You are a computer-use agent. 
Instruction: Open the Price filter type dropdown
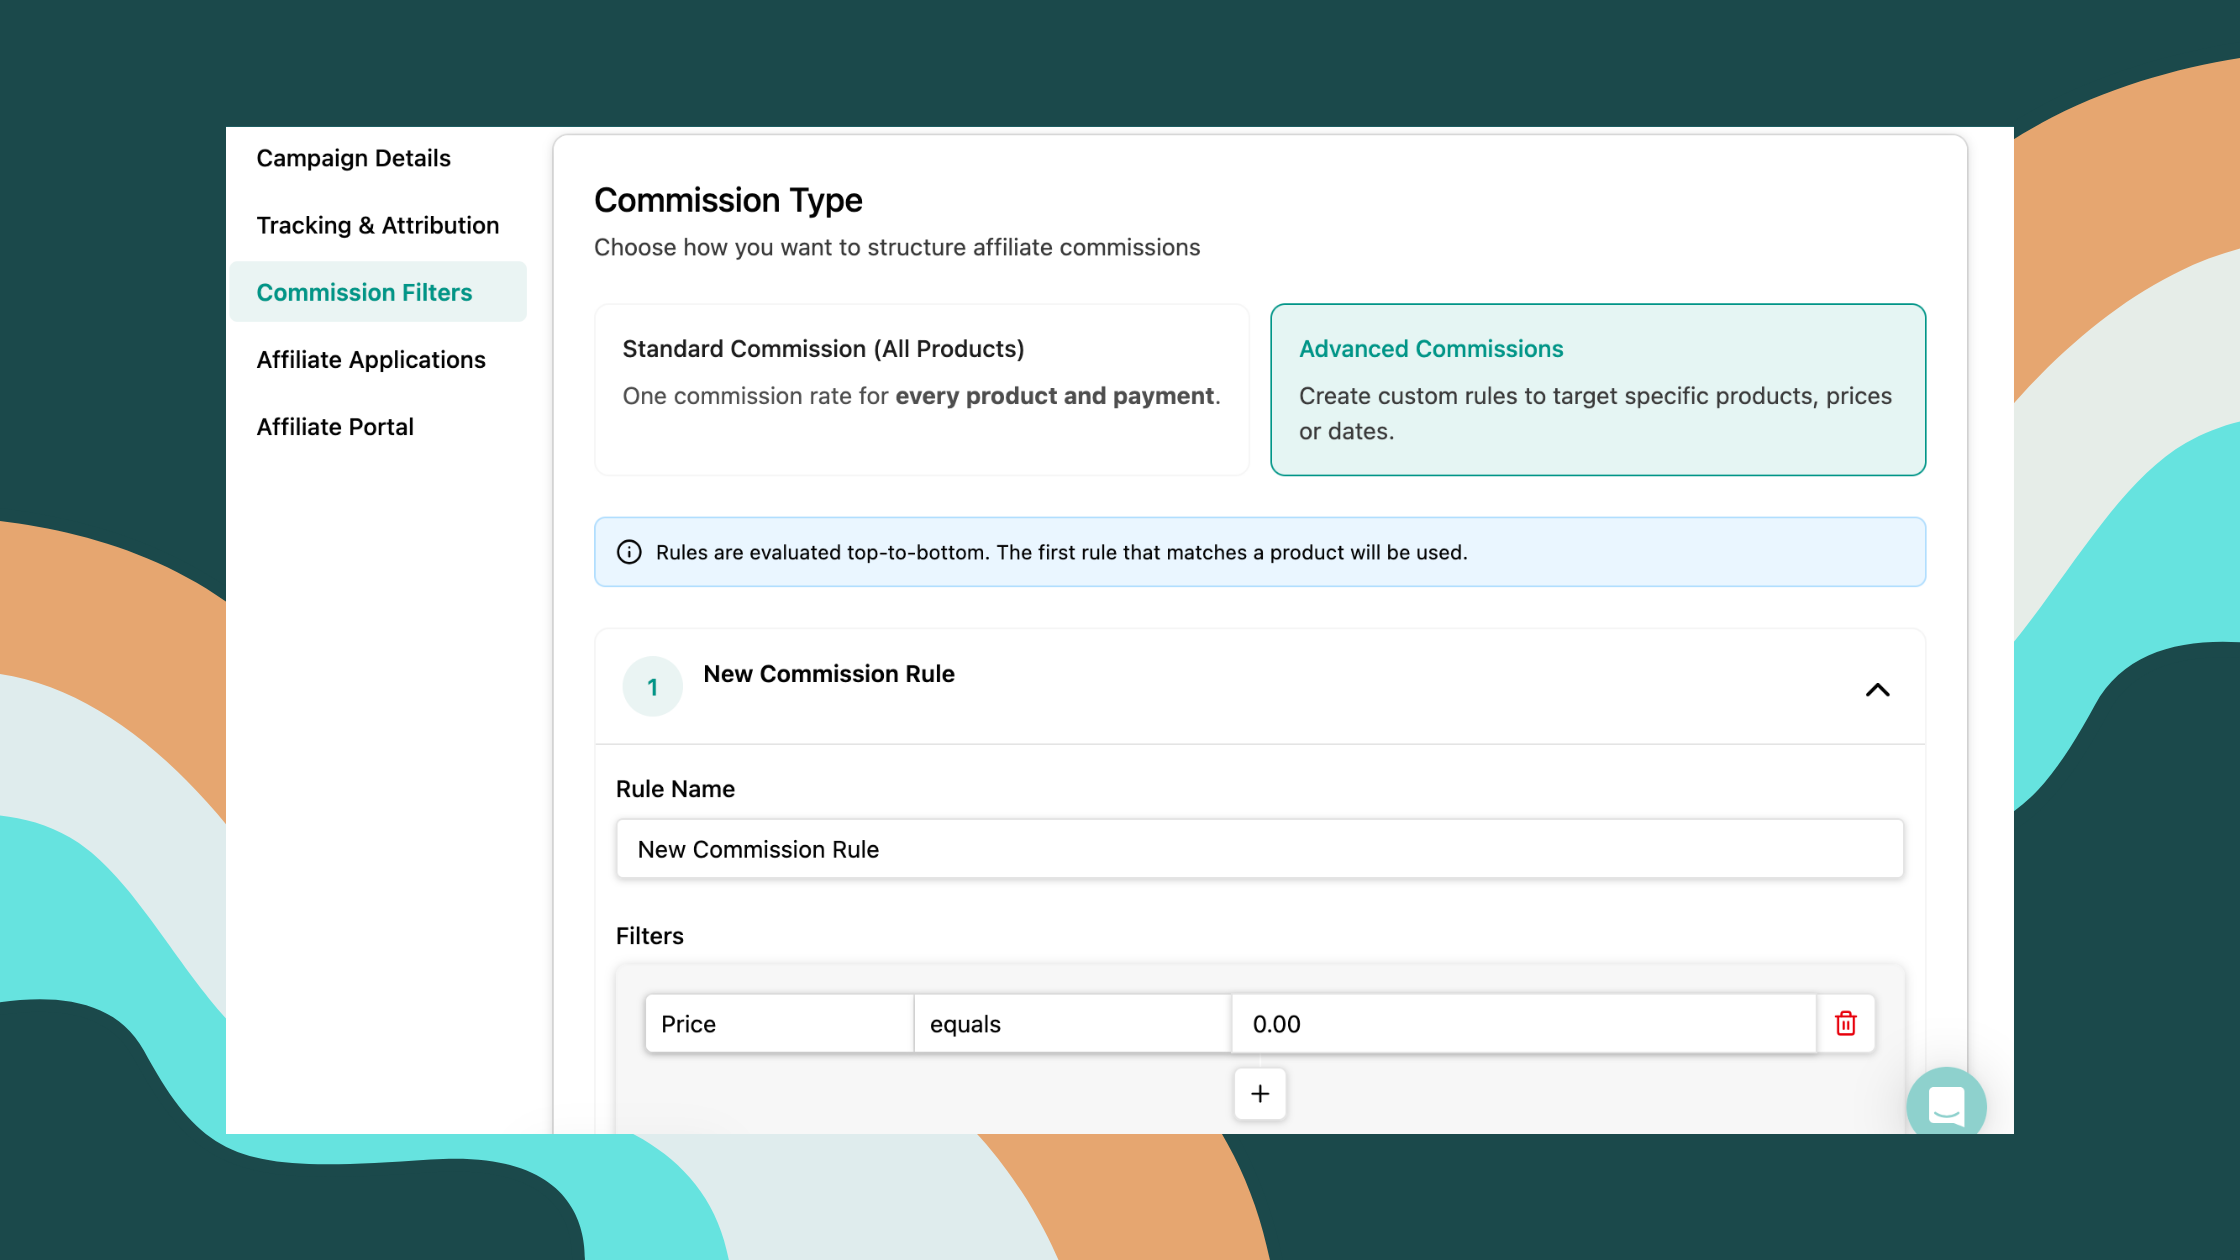[778, 1023]
